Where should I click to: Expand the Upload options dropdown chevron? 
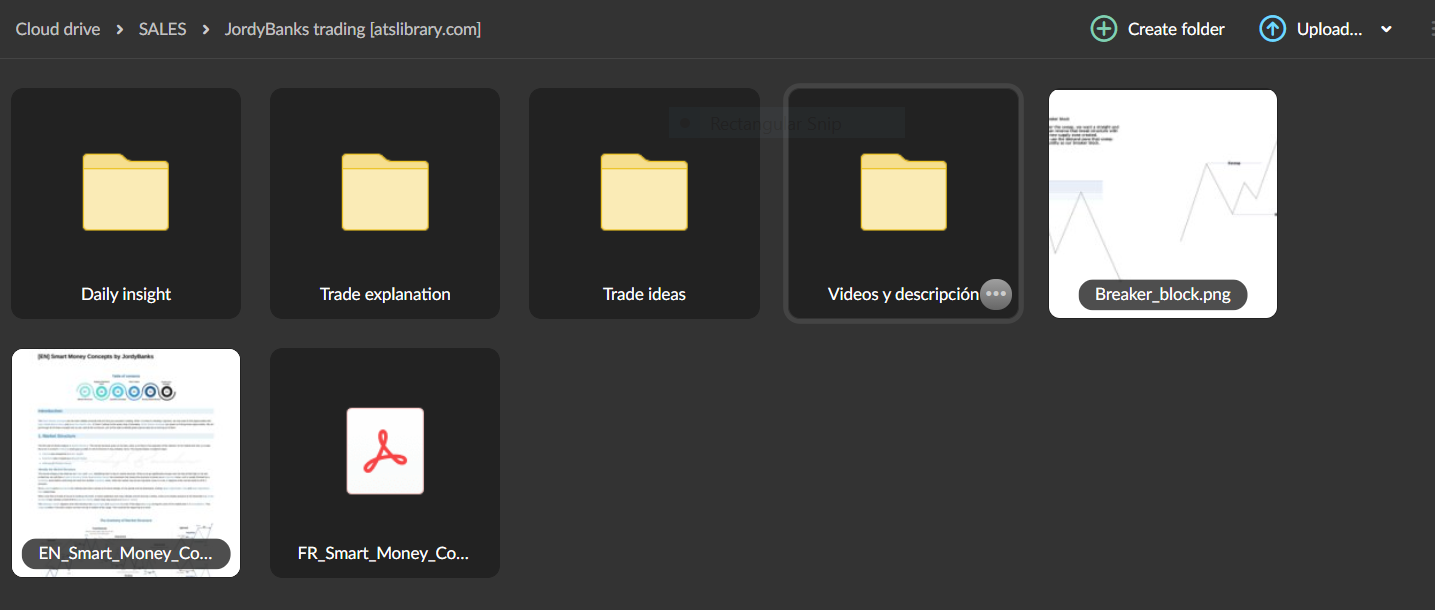[x=1387, y=29]
